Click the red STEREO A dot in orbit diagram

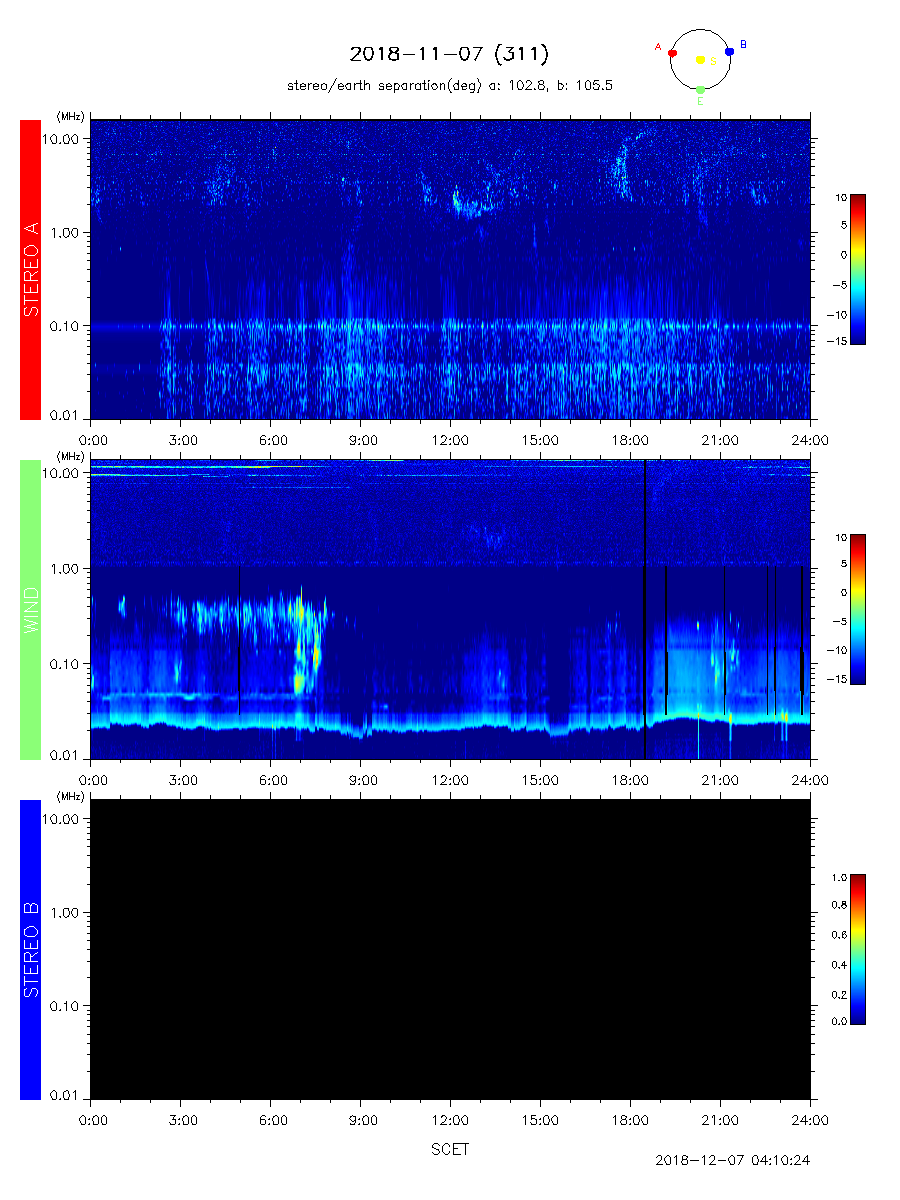672,53
